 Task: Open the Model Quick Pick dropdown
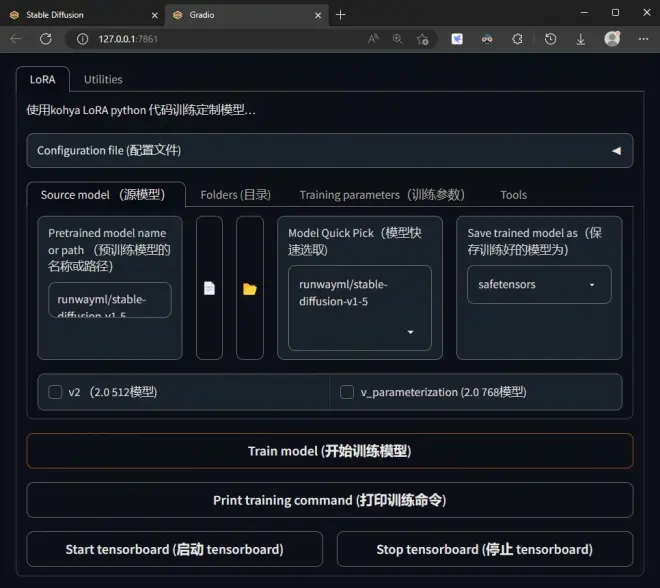tap(360, 308)
